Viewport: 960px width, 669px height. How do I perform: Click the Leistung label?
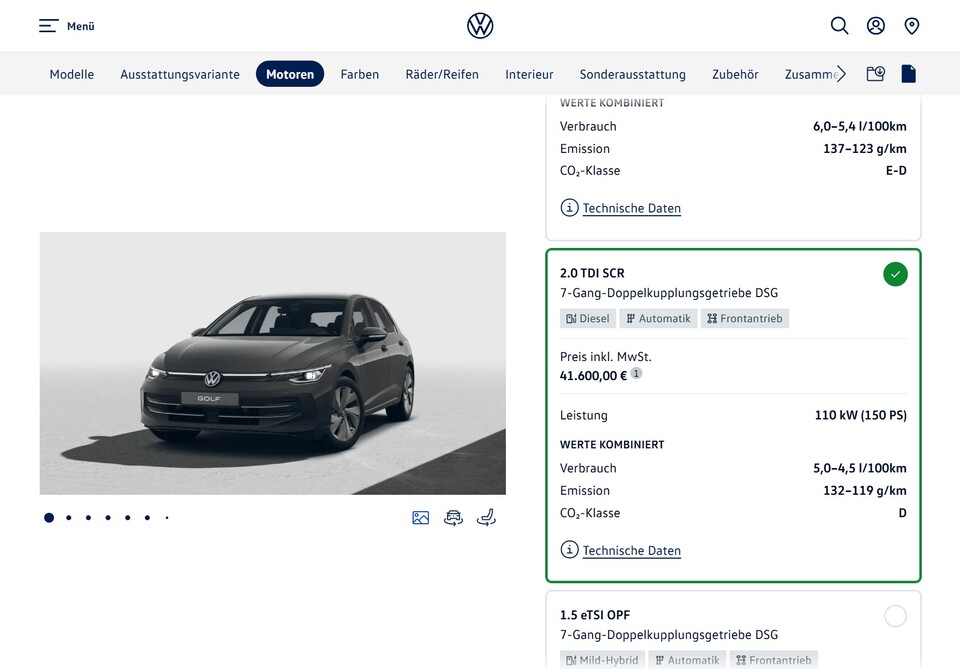[x=583, y=415]
